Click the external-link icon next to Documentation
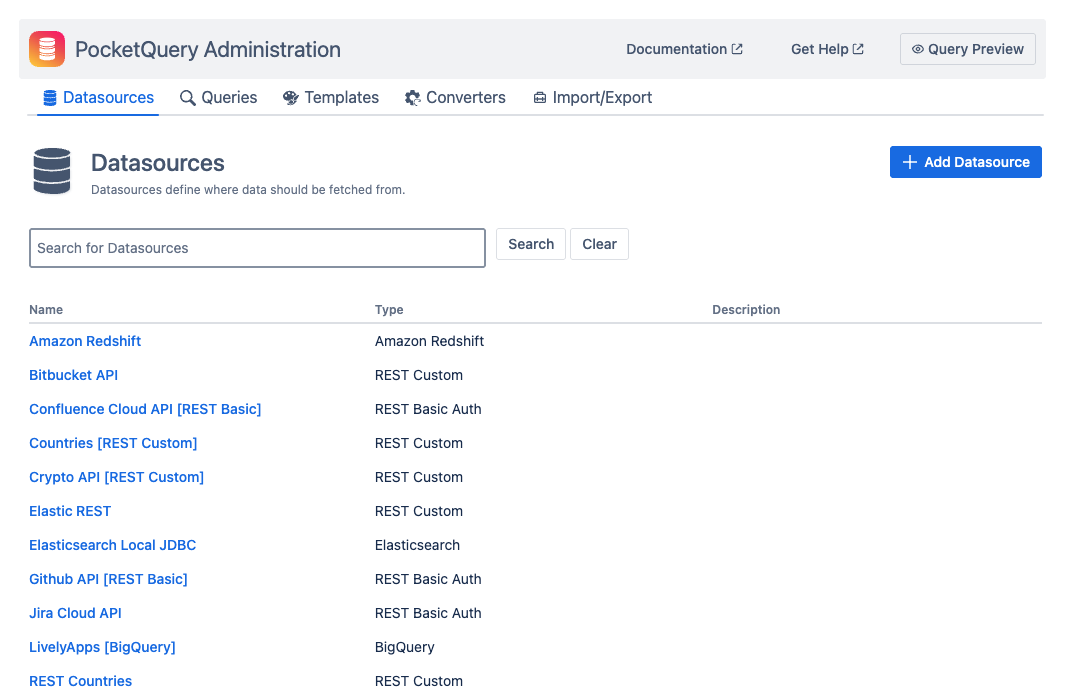The width and height of the screenshot is (1072, 696). click(x=737, y=47)
